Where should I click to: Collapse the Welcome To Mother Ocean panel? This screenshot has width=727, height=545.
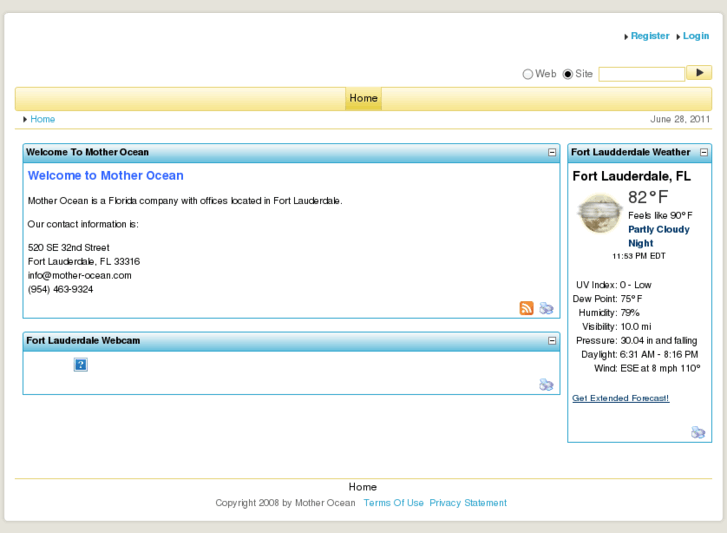[x=552, y=152]
